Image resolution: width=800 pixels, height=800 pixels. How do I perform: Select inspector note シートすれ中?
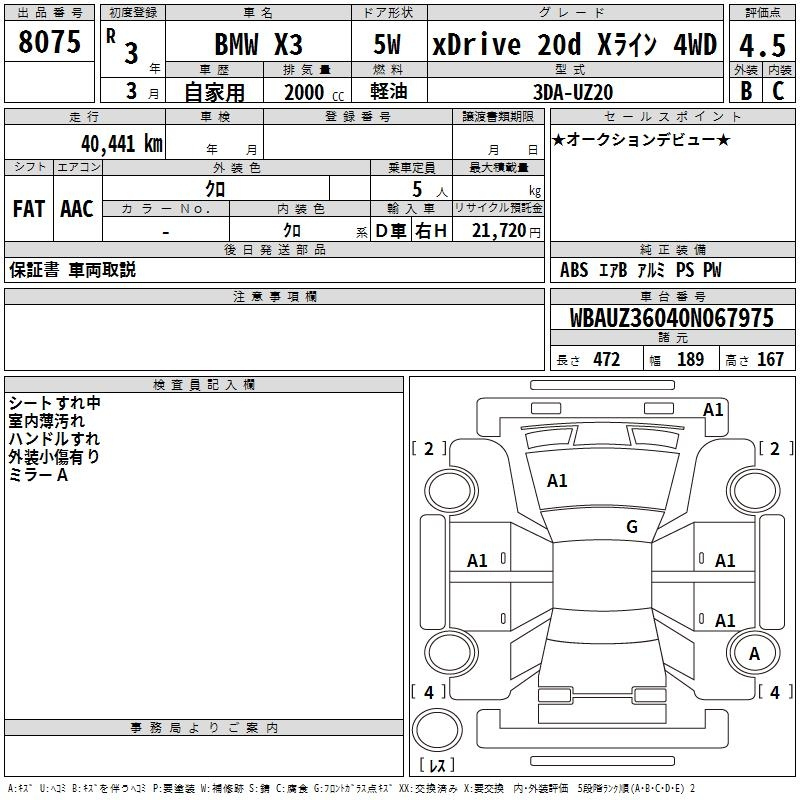[55, 403]
